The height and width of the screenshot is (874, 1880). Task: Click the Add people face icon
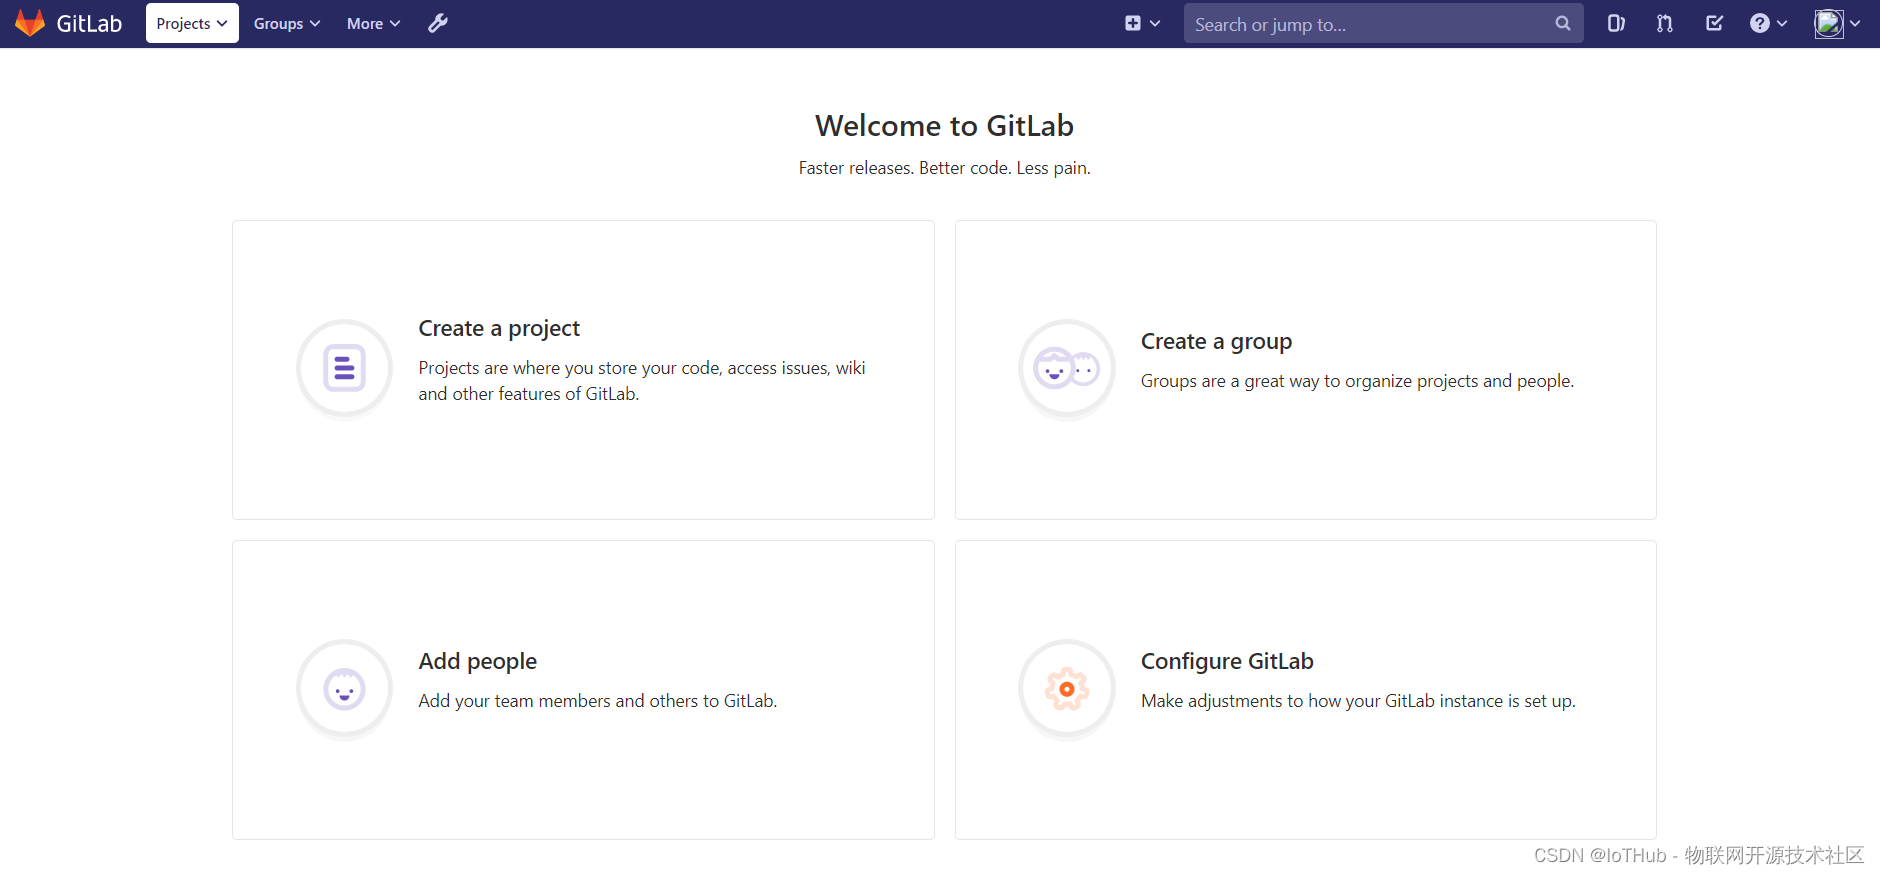[344, 688]
